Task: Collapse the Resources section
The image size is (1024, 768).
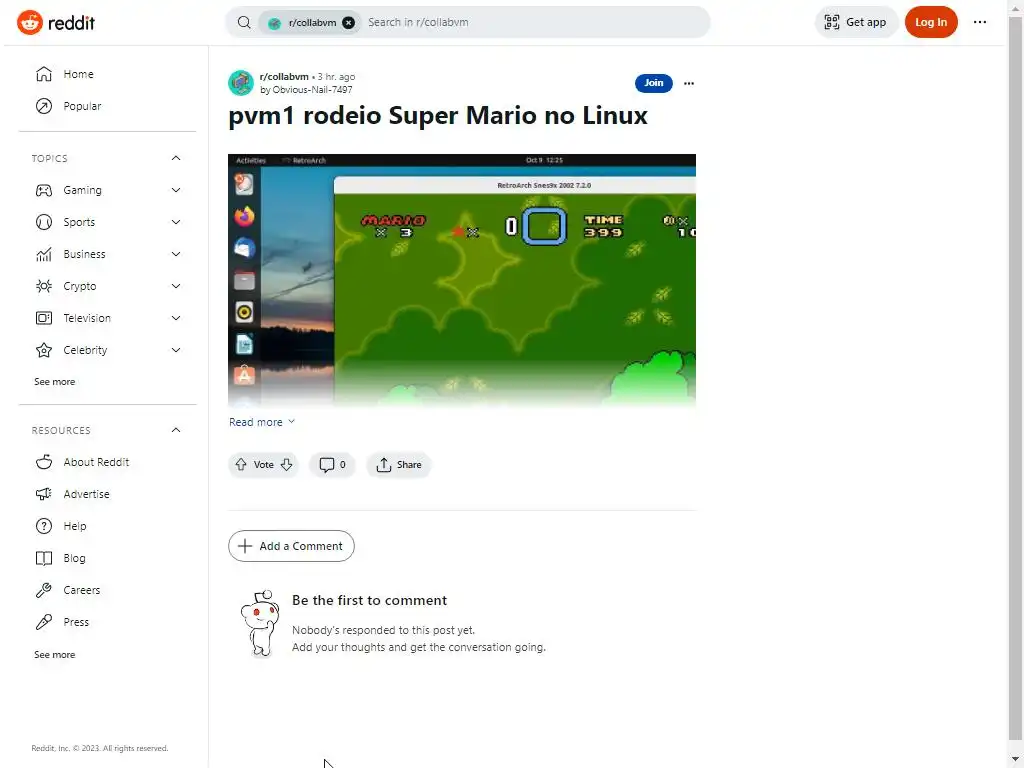Action: [176, 430]
